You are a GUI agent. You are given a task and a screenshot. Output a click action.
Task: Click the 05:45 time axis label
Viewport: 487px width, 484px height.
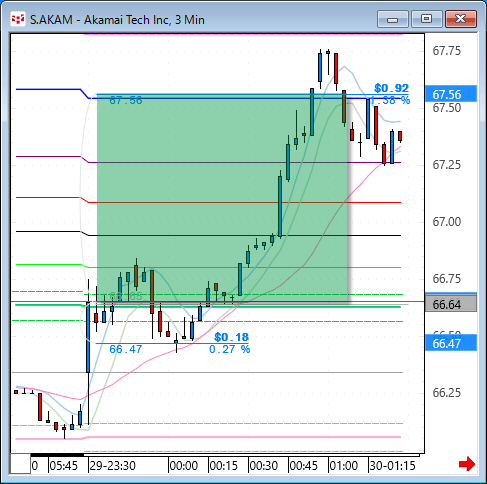[64, 465]
